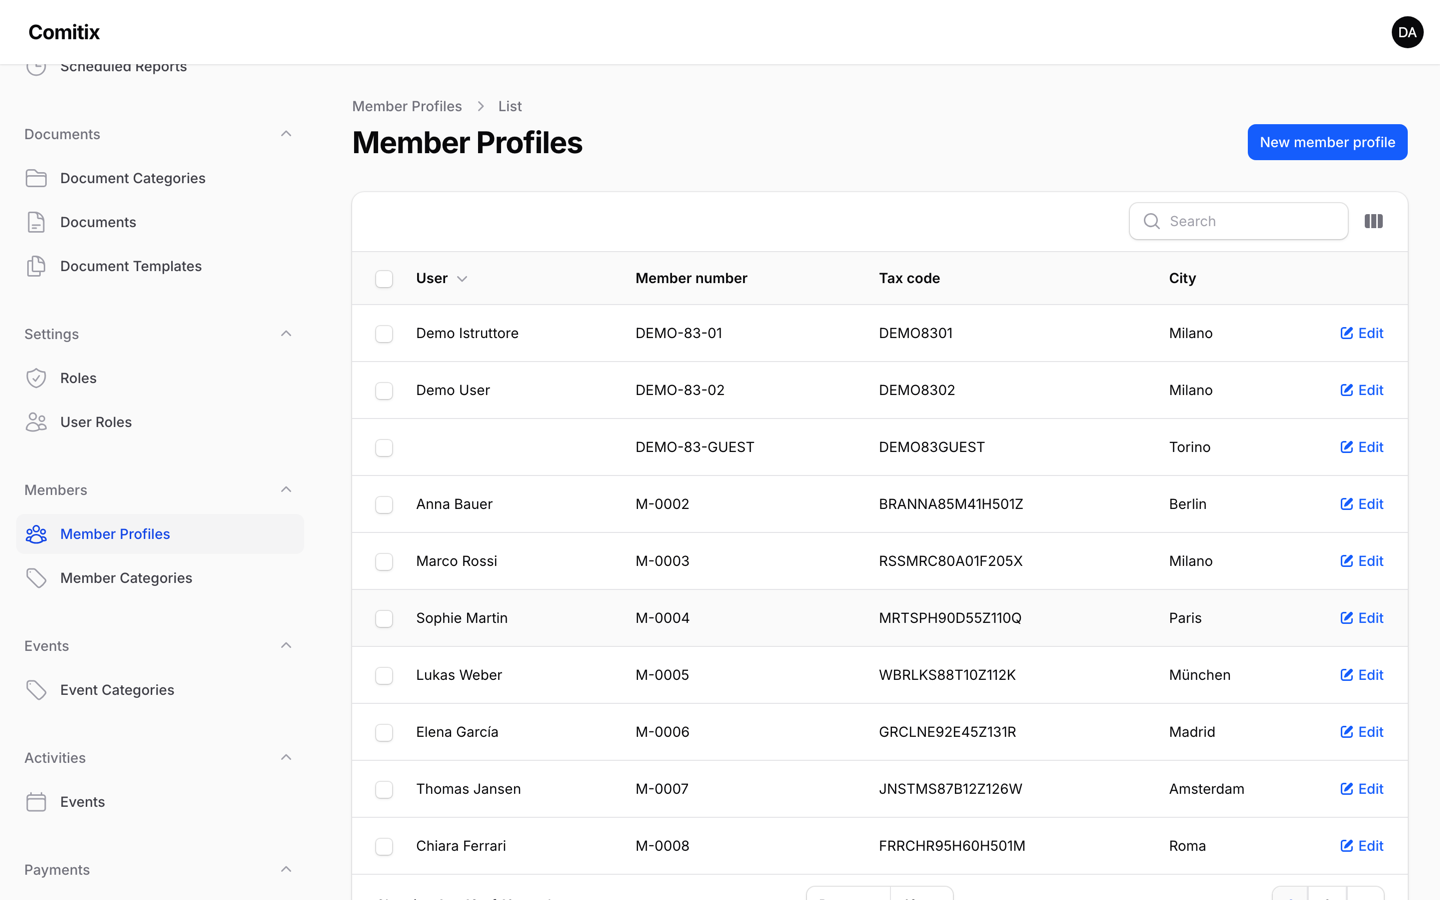Image resolution: width=1440 pixels, height=900 pixels.
Task: Click the Comitix logo
Action: (x=64, y=32)
